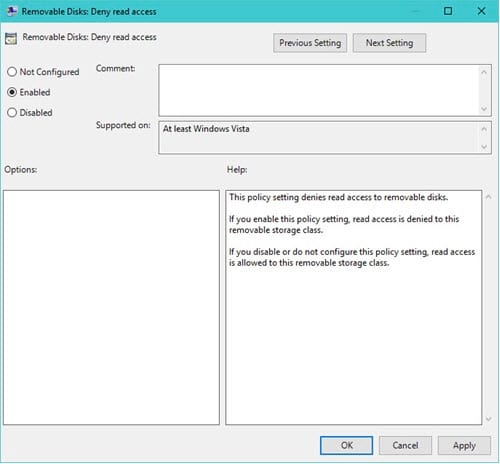Image resolution: width=500 pixels, height=464 pixels.
Task: Click the Comment box scroll up arrow
Action: click(x=484, y=72)
